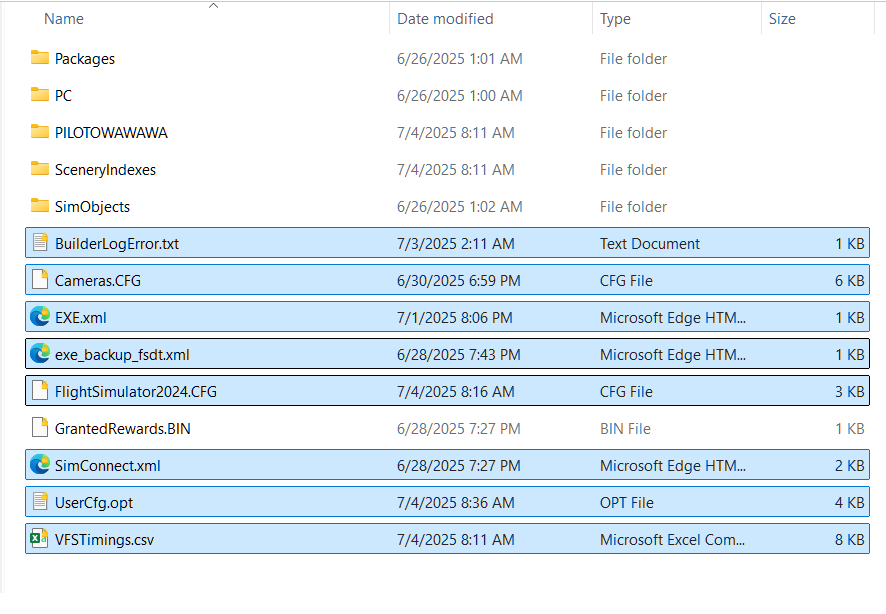Sort files by the Name column header

pyautogui.click(x=64, y=19)
